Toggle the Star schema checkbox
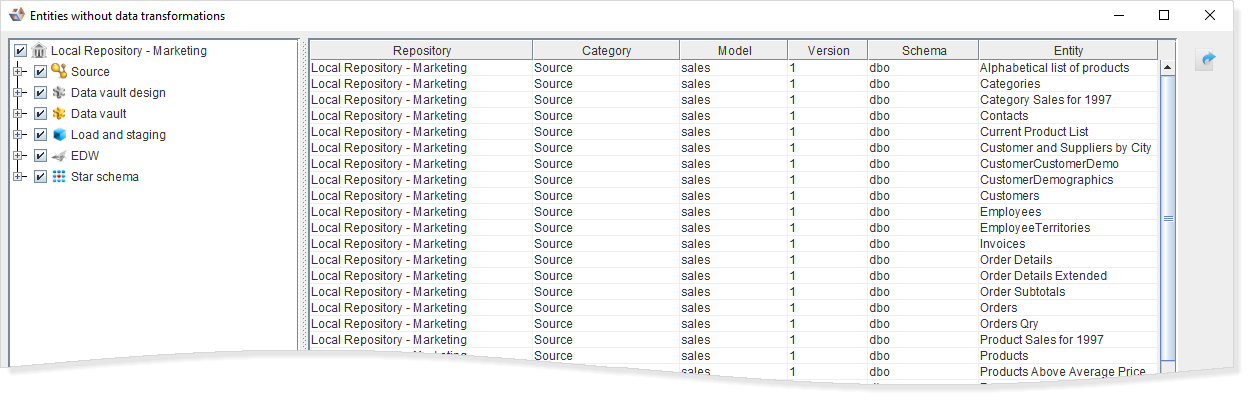 click(40, 177)
